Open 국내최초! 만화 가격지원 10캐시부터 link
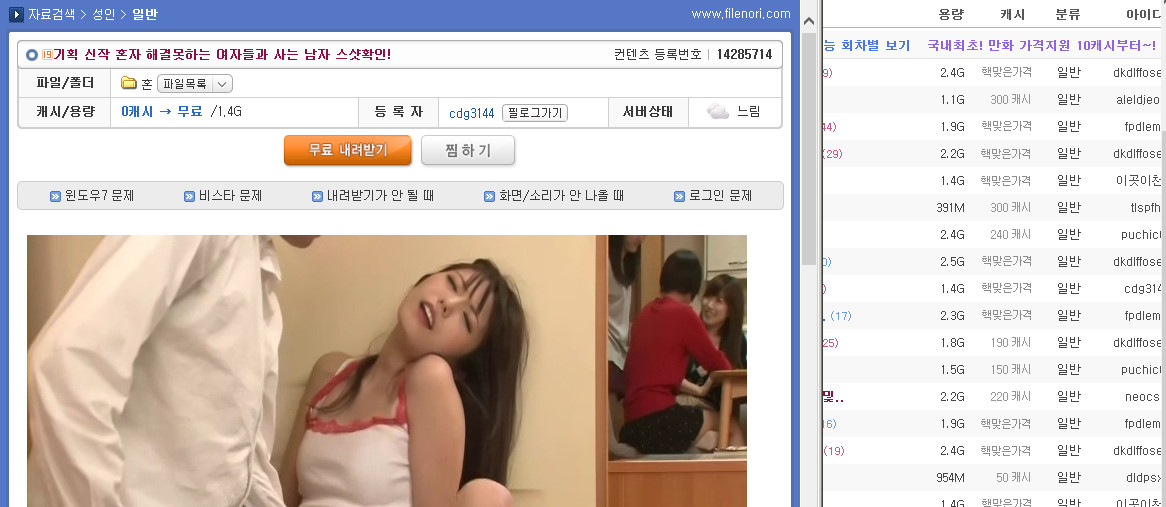Viewport: 1166px width, 507px height. coord(1042,45)
